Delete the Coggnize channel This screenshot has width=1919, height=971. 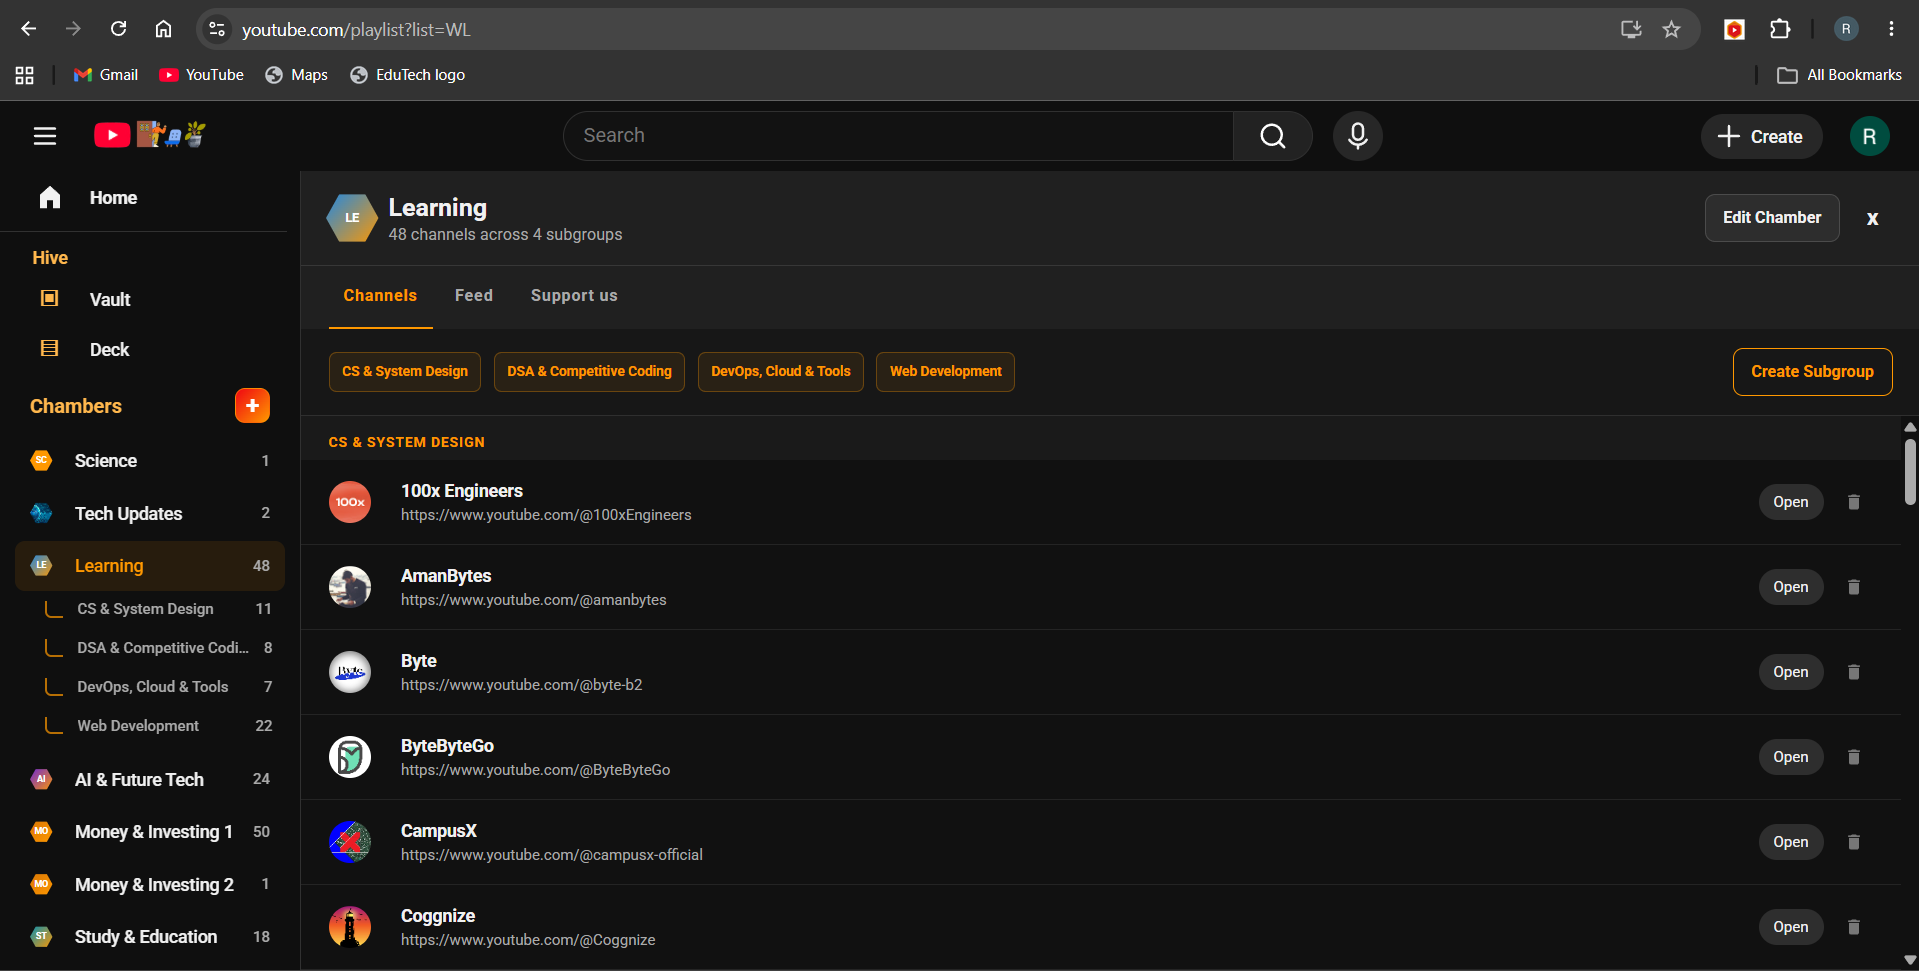point(1853,927)
